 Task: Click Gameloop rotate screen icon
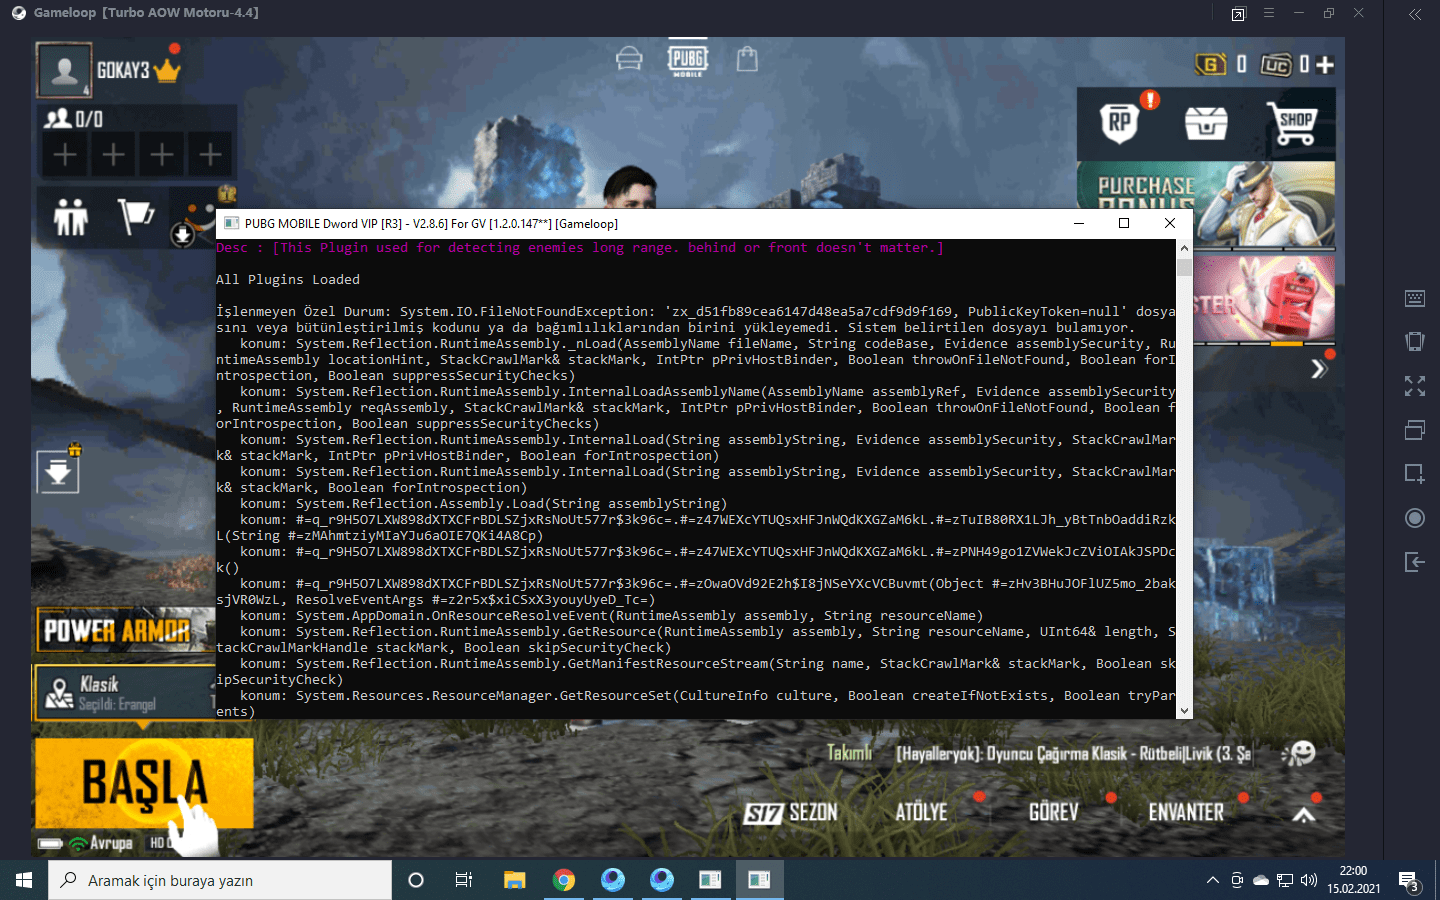(x=1415, y=342)
